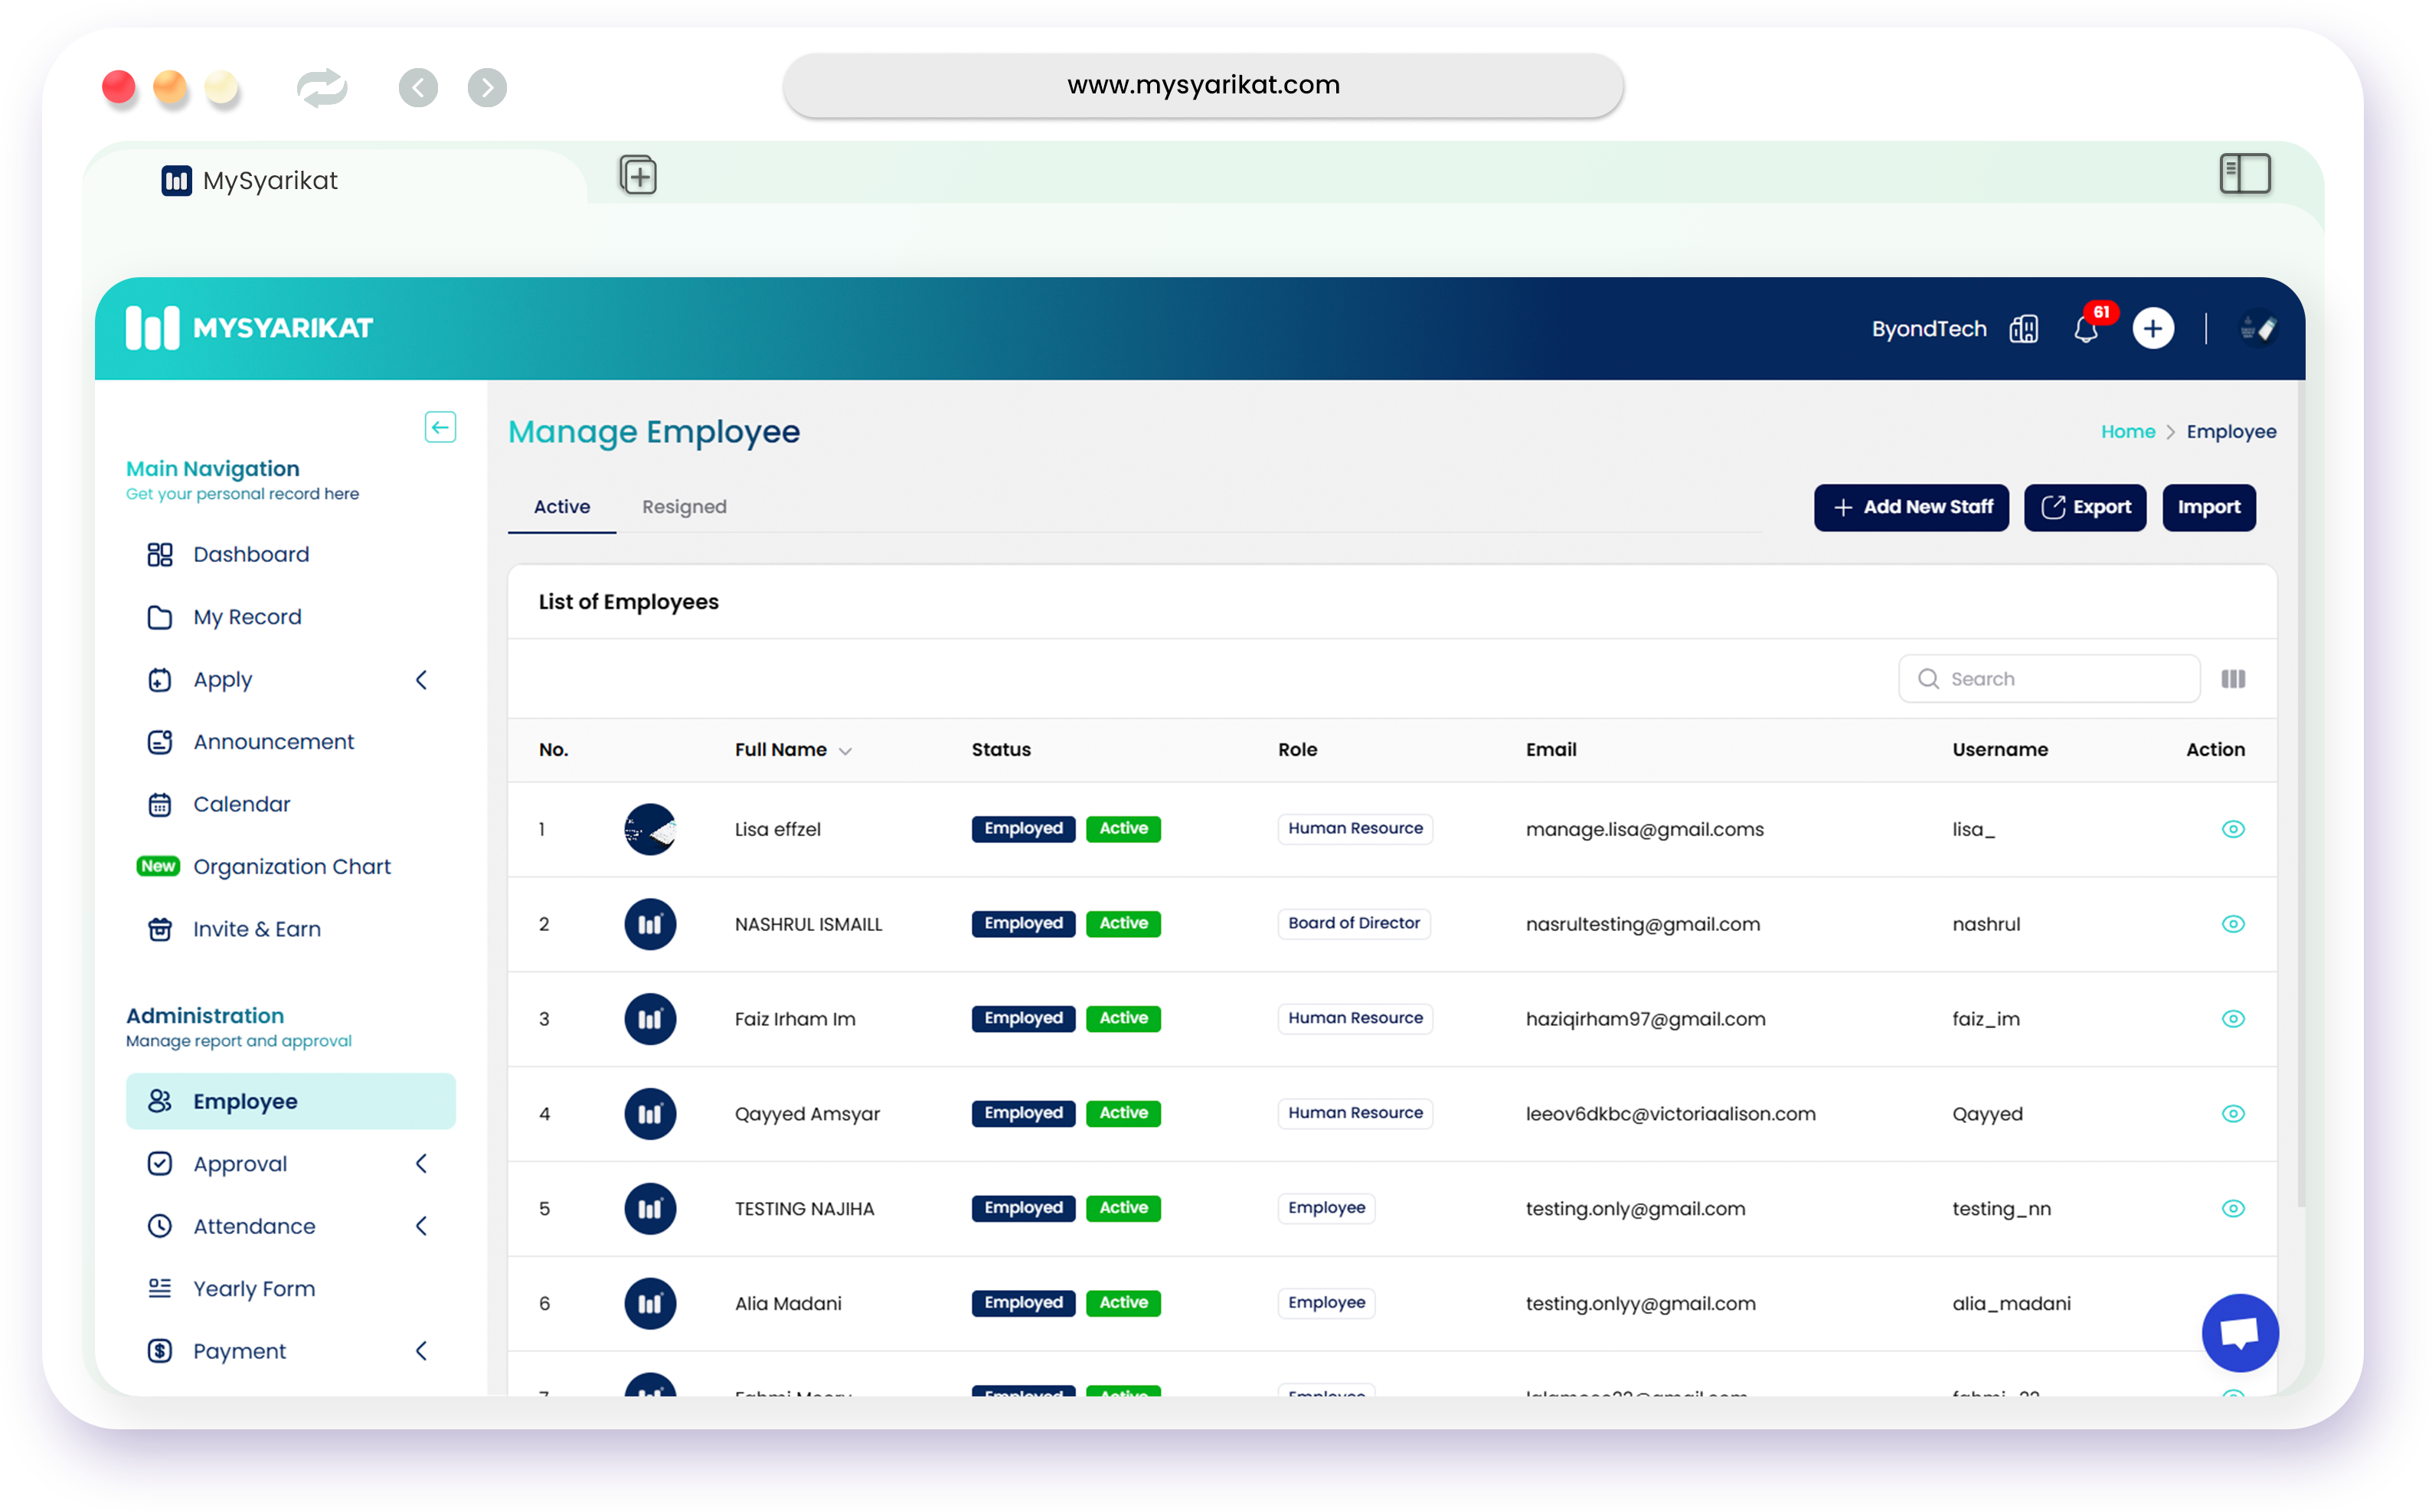Click the Status column header
The height and width of the screenshot is (1512, 2432).
click(1001, 750)
